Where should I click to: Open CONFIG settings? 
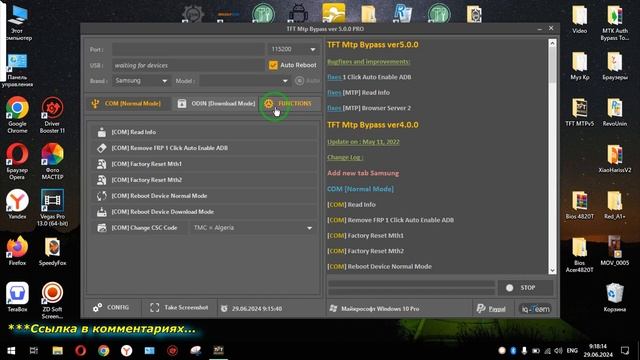point(111,307)
